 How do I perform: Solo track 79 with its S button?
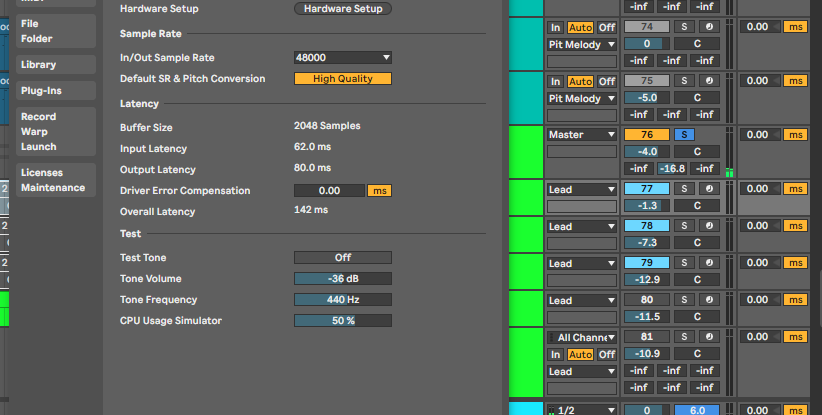tap(684, 263)
